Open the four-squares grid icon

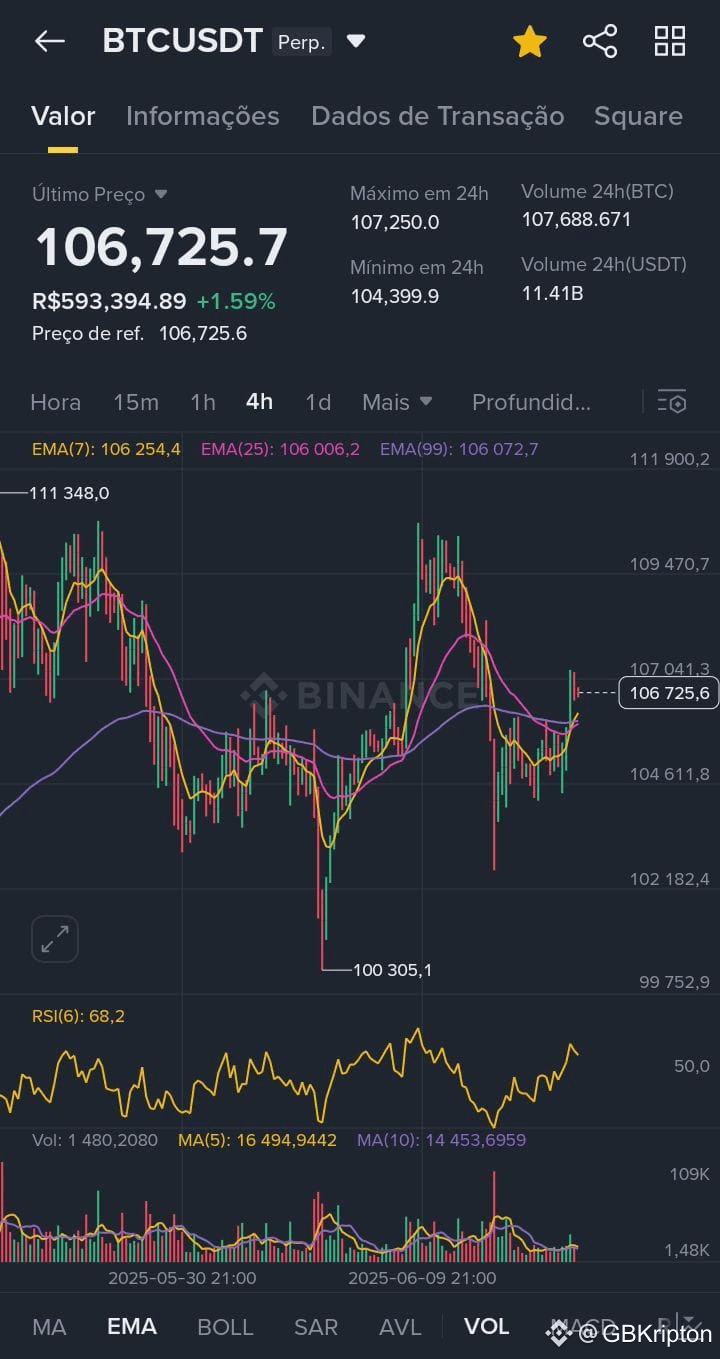(670, 41)
